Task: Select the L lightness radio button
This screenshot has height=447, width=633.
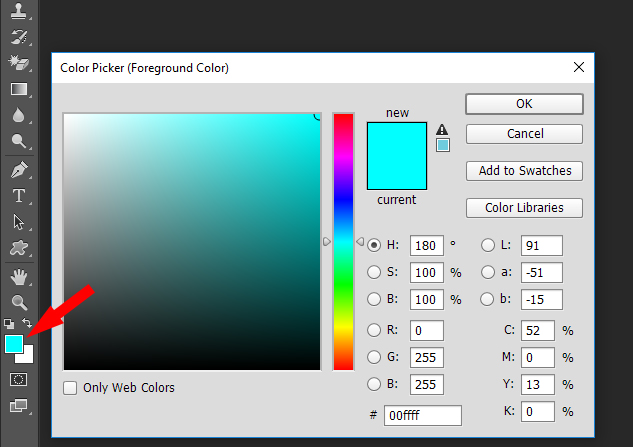Action: coord(488,245)
